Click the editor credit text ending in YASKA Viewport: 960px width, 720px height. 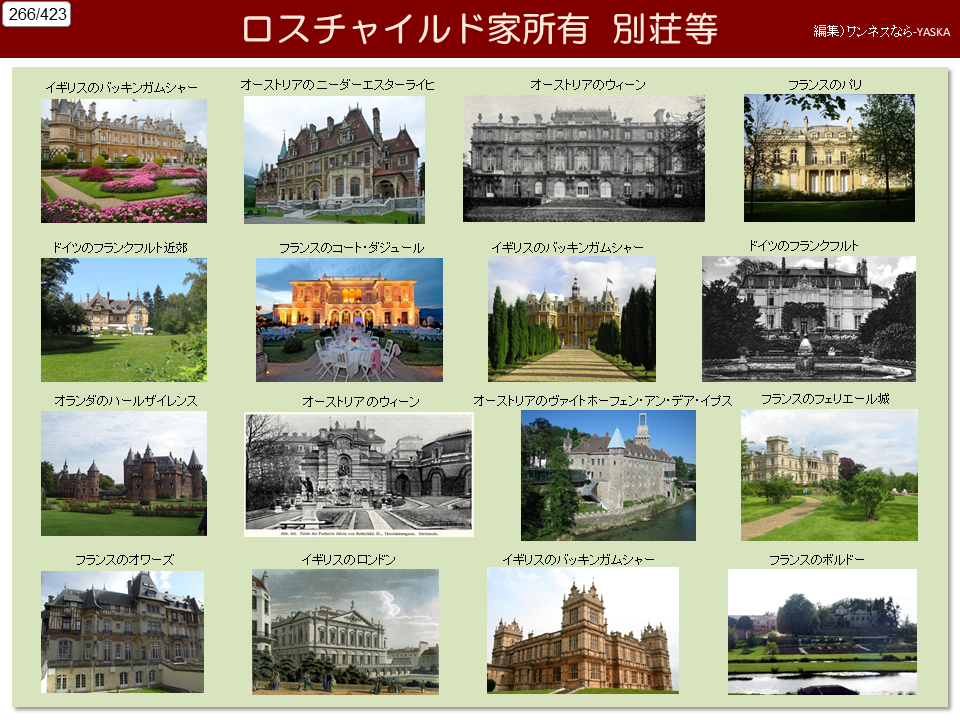point(881,31)
